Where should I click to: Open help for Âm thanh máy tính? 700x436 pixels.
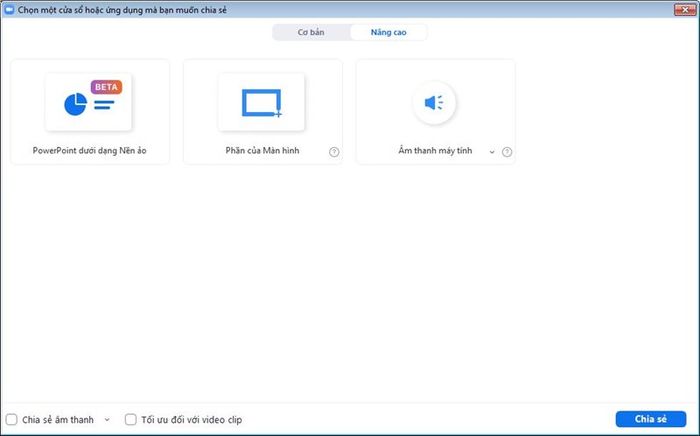click(x=507, y=152)
